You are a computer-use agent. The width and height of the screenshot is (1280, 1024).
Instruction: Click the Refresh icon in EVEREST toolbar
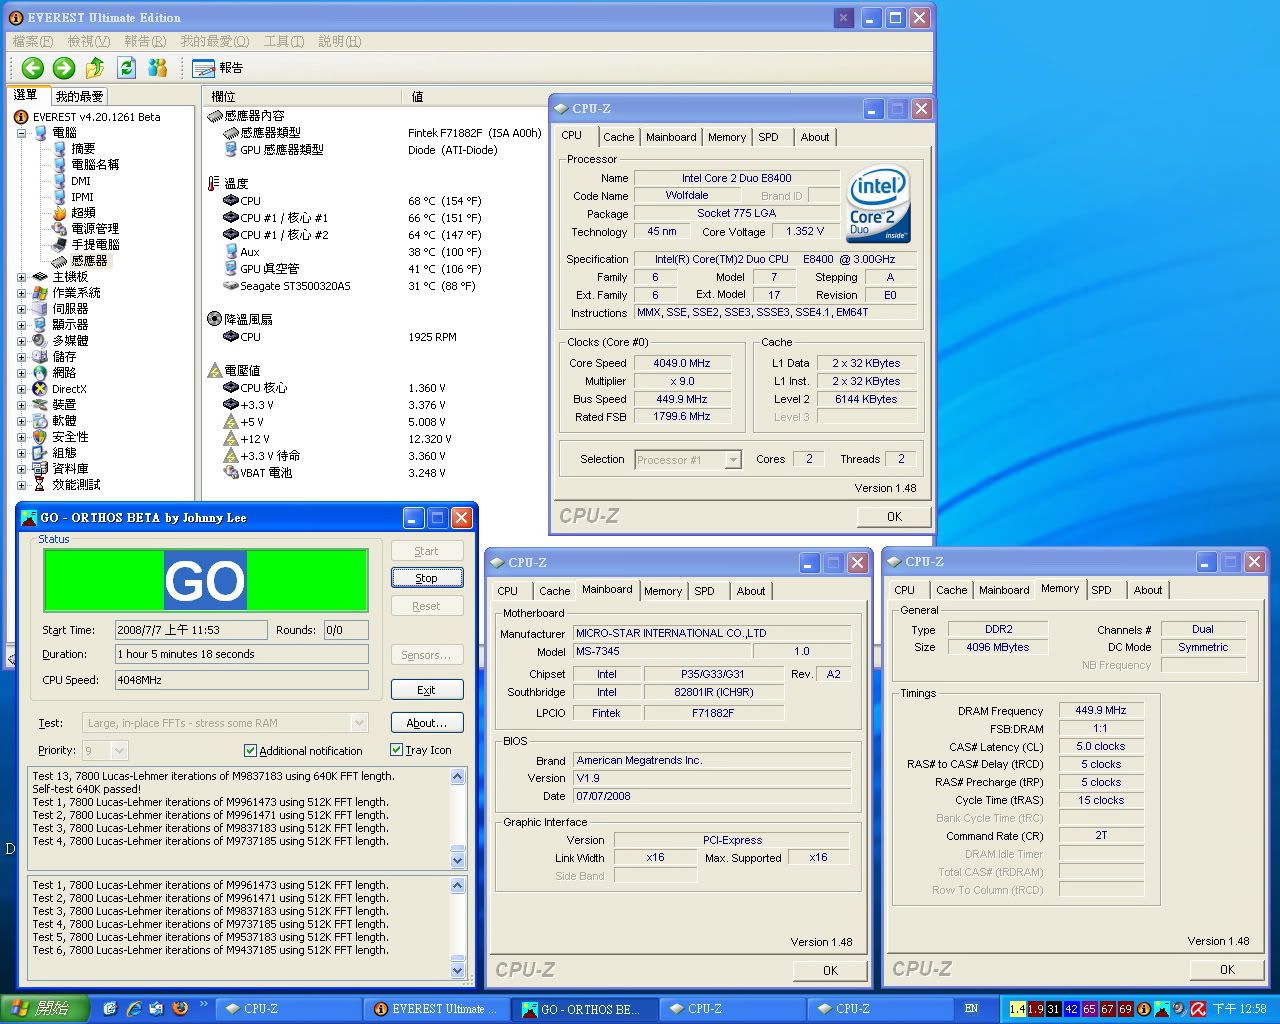pyautogui.click(x=126, y=68)
